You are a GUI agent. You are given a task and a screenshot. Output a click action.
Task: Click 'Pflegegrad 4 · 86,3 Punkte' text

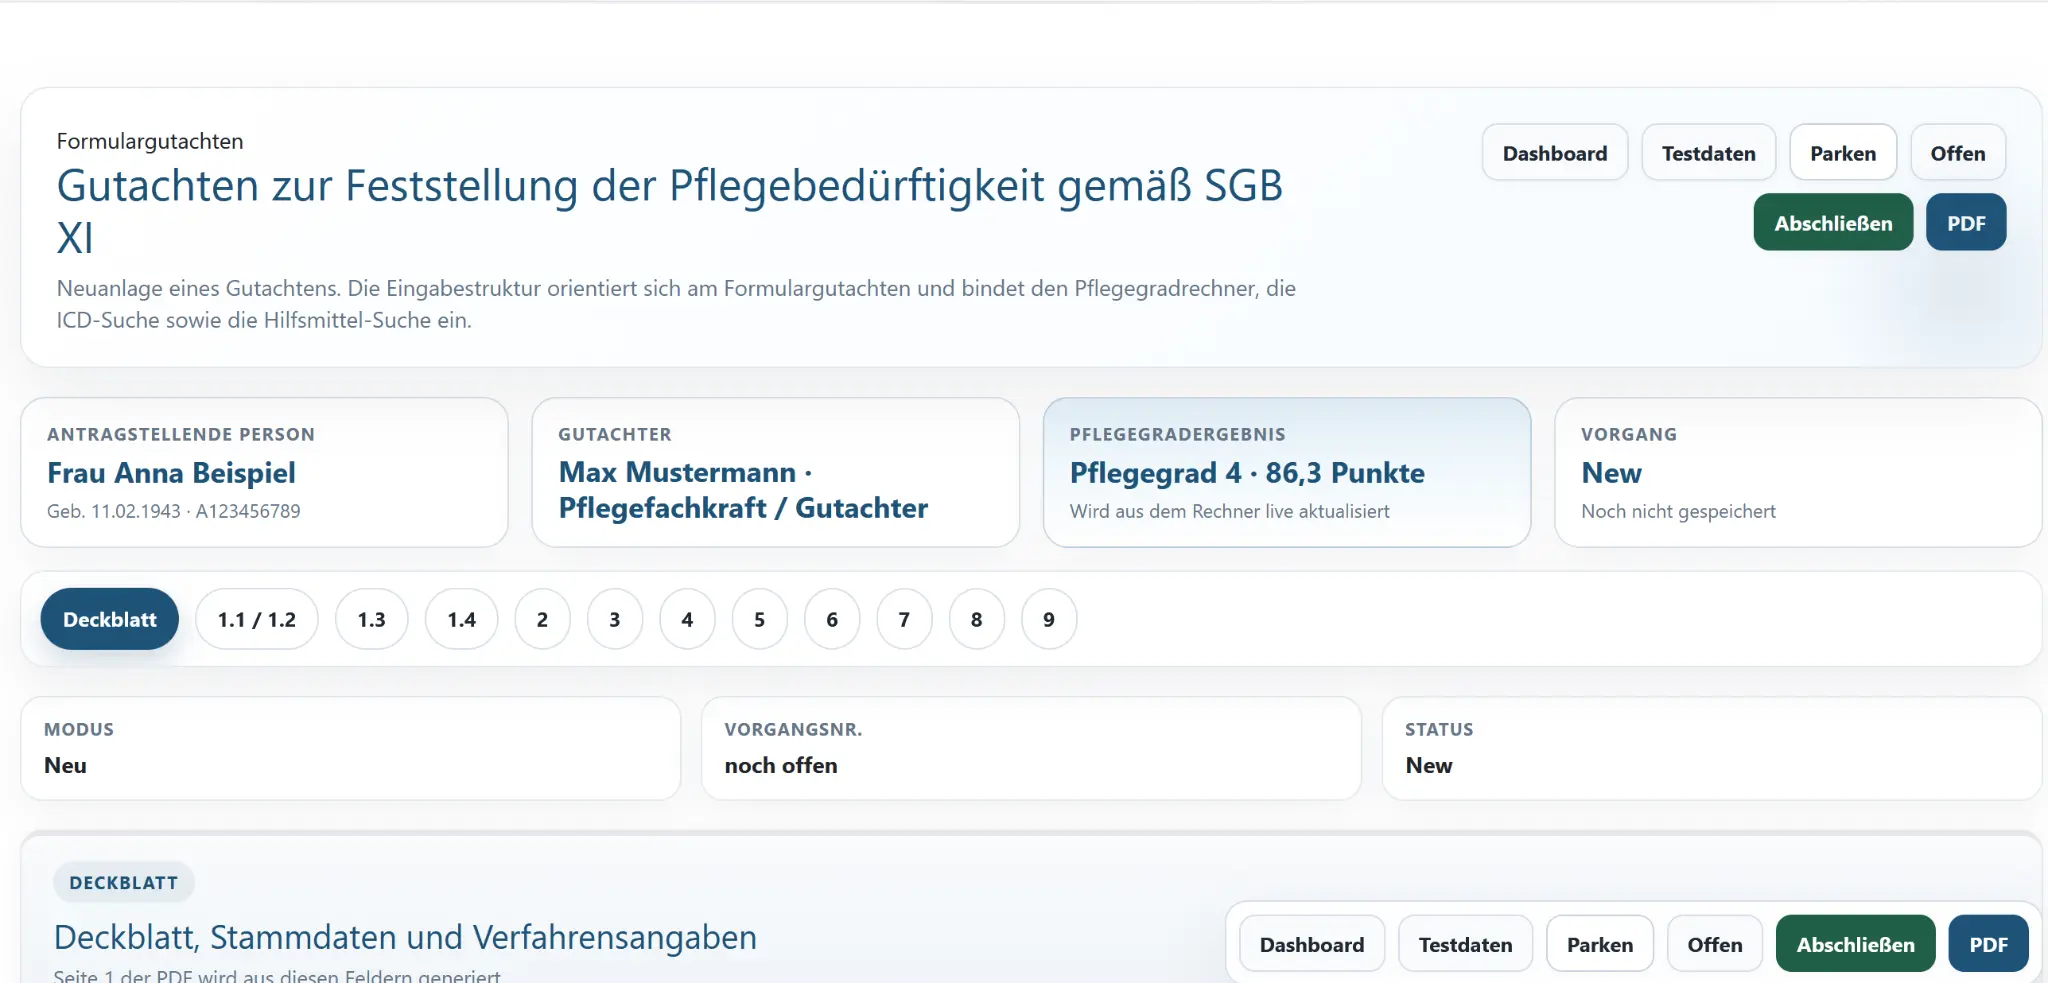[1247, 473]
